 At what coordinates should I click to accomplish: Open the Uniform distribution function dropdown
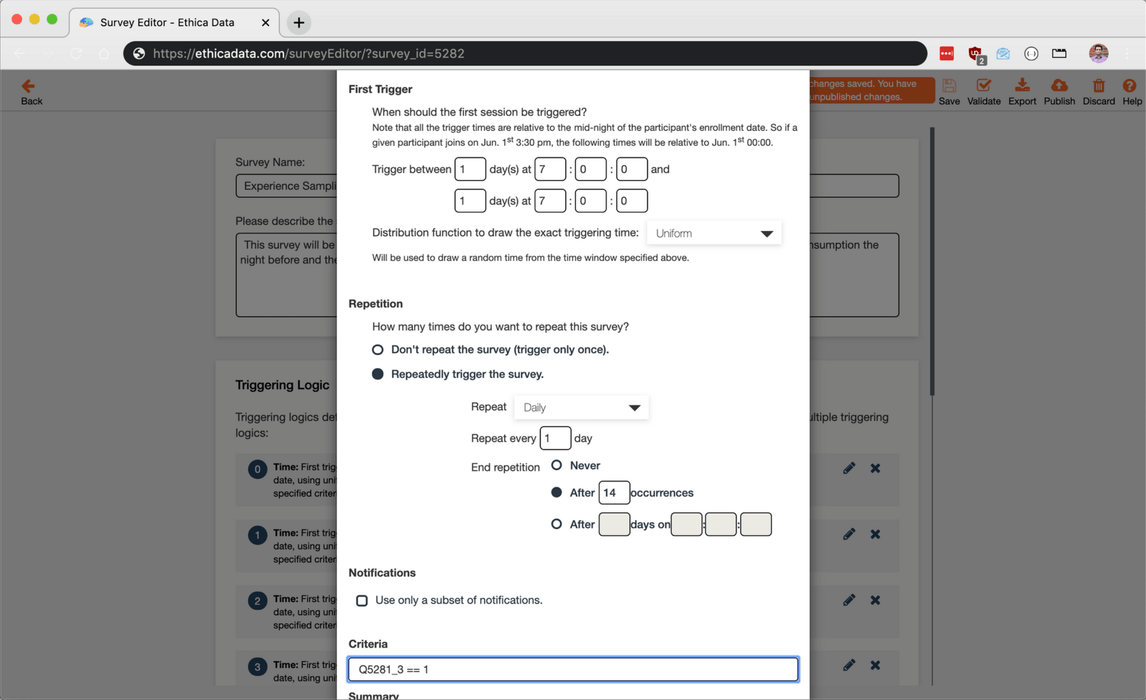point(713,233)
